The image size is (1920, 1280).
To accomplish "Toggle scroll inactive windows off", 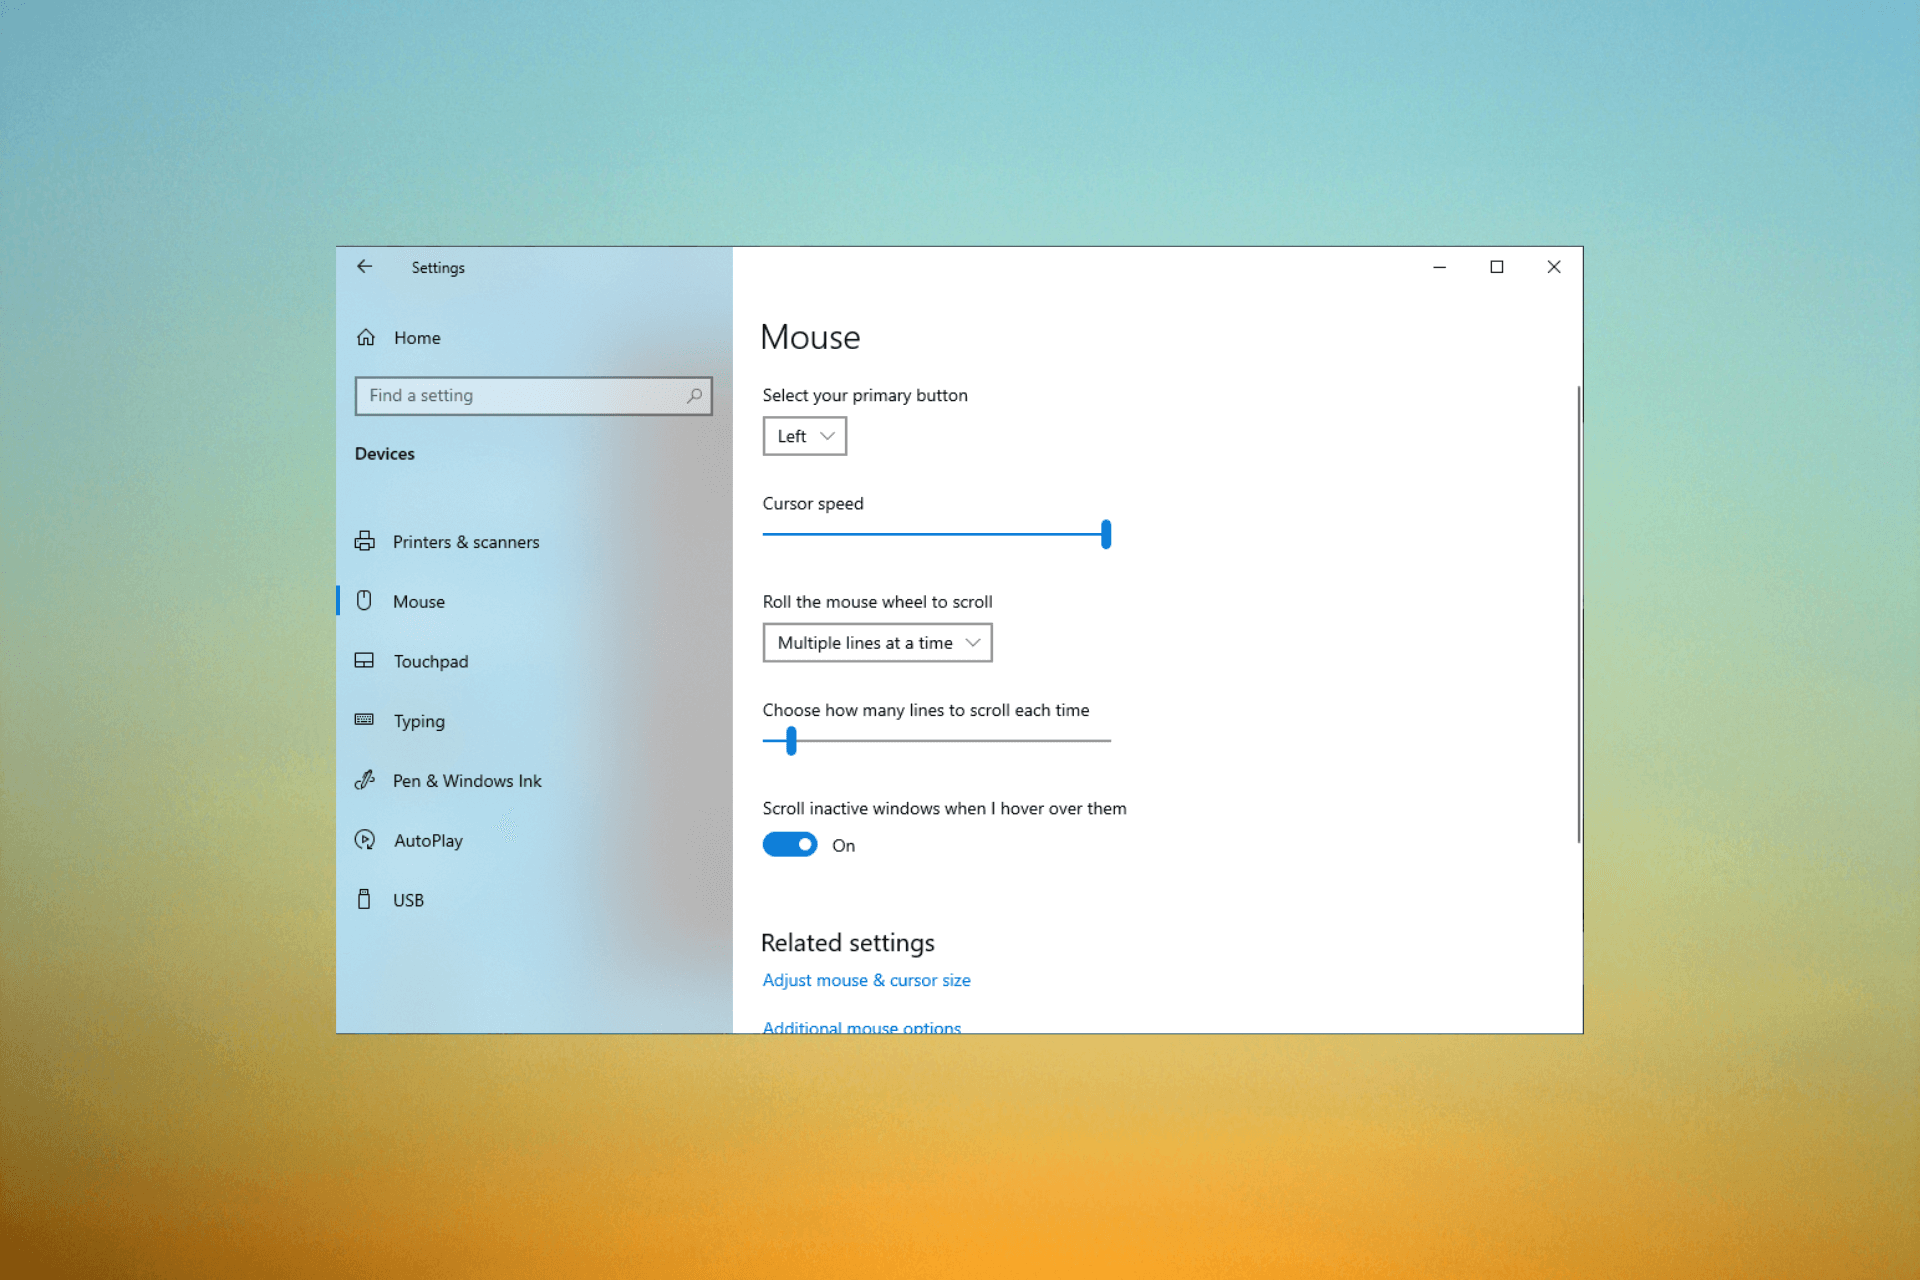I will click(x=790, y=844).
